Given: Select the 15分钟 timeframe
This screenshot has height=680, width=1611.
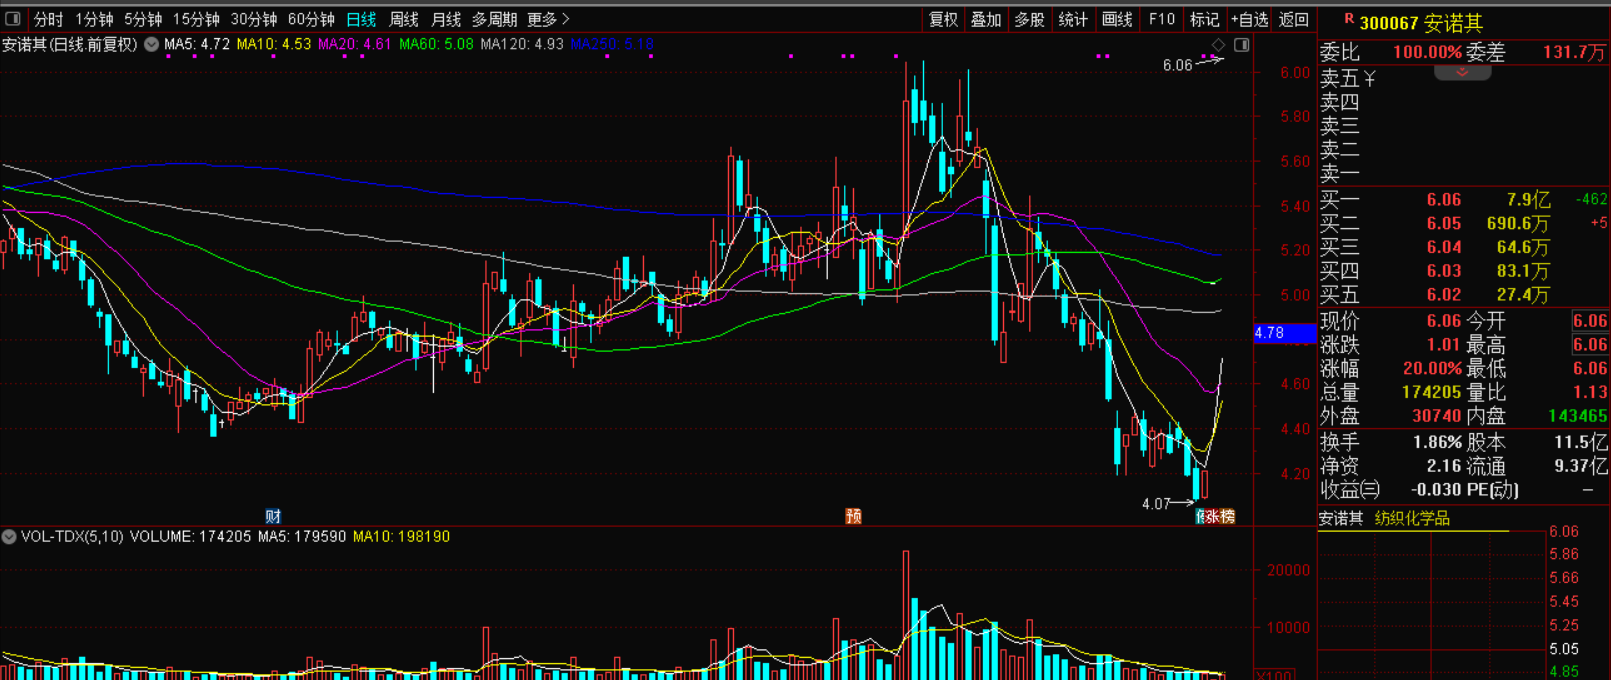Looking at the screenshot, I should coord(196,19).
